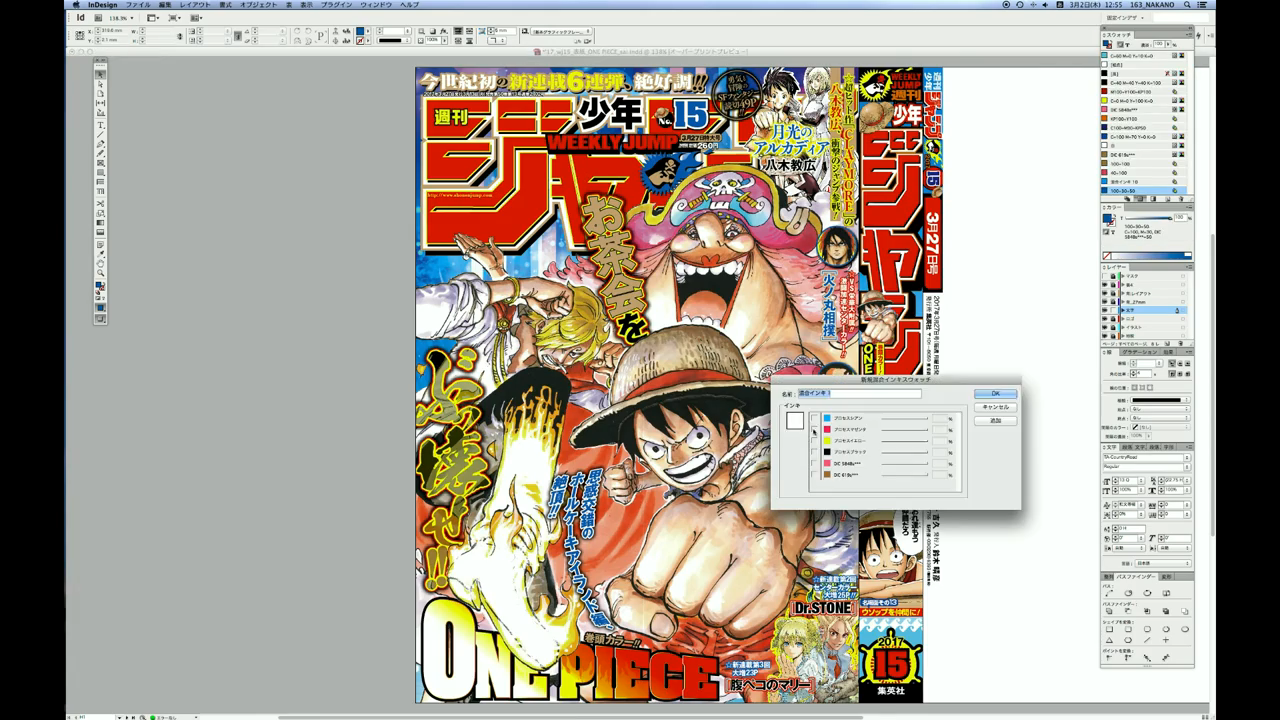Enable the DIC 584 ink checkbox
This screenshot has height=720, width=1280.
tap(814, 463)
